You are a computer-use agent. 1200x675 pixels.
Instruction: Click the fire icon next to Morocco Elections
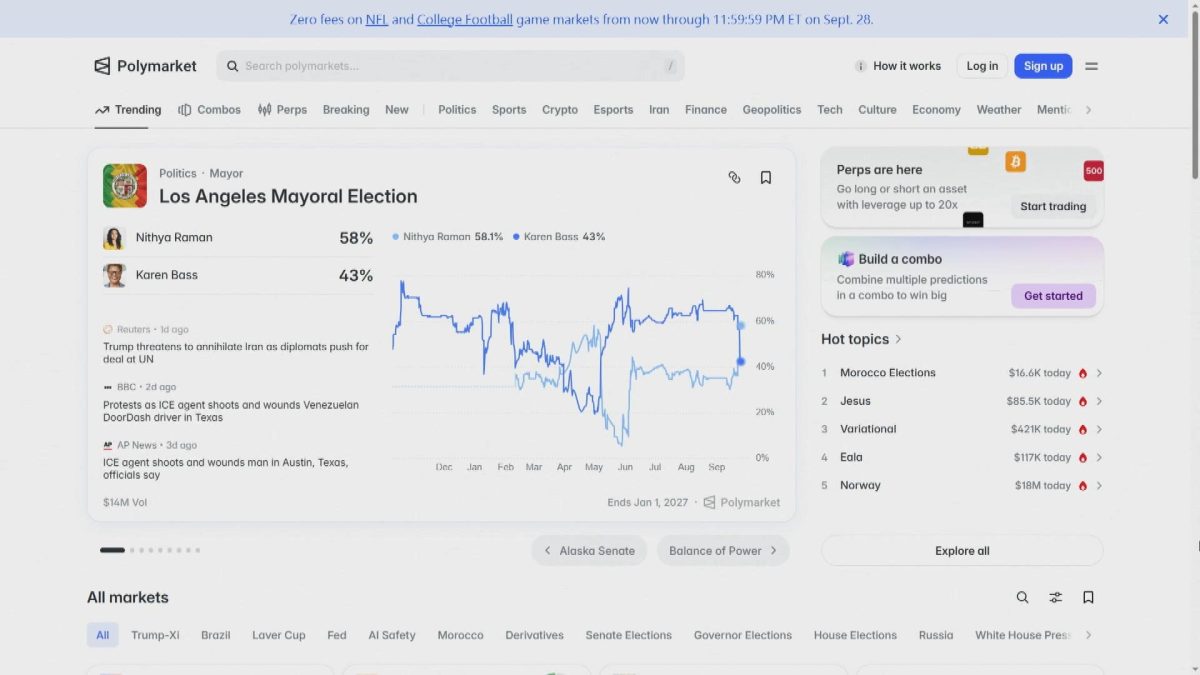(x=1082, y=373)
